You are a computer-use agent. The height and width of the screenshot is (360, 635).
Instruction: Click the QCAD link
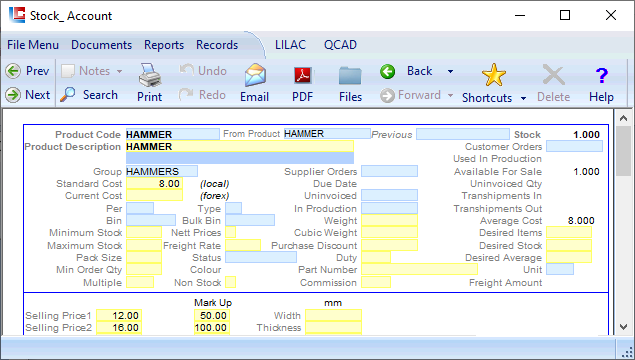pos(340,45)
